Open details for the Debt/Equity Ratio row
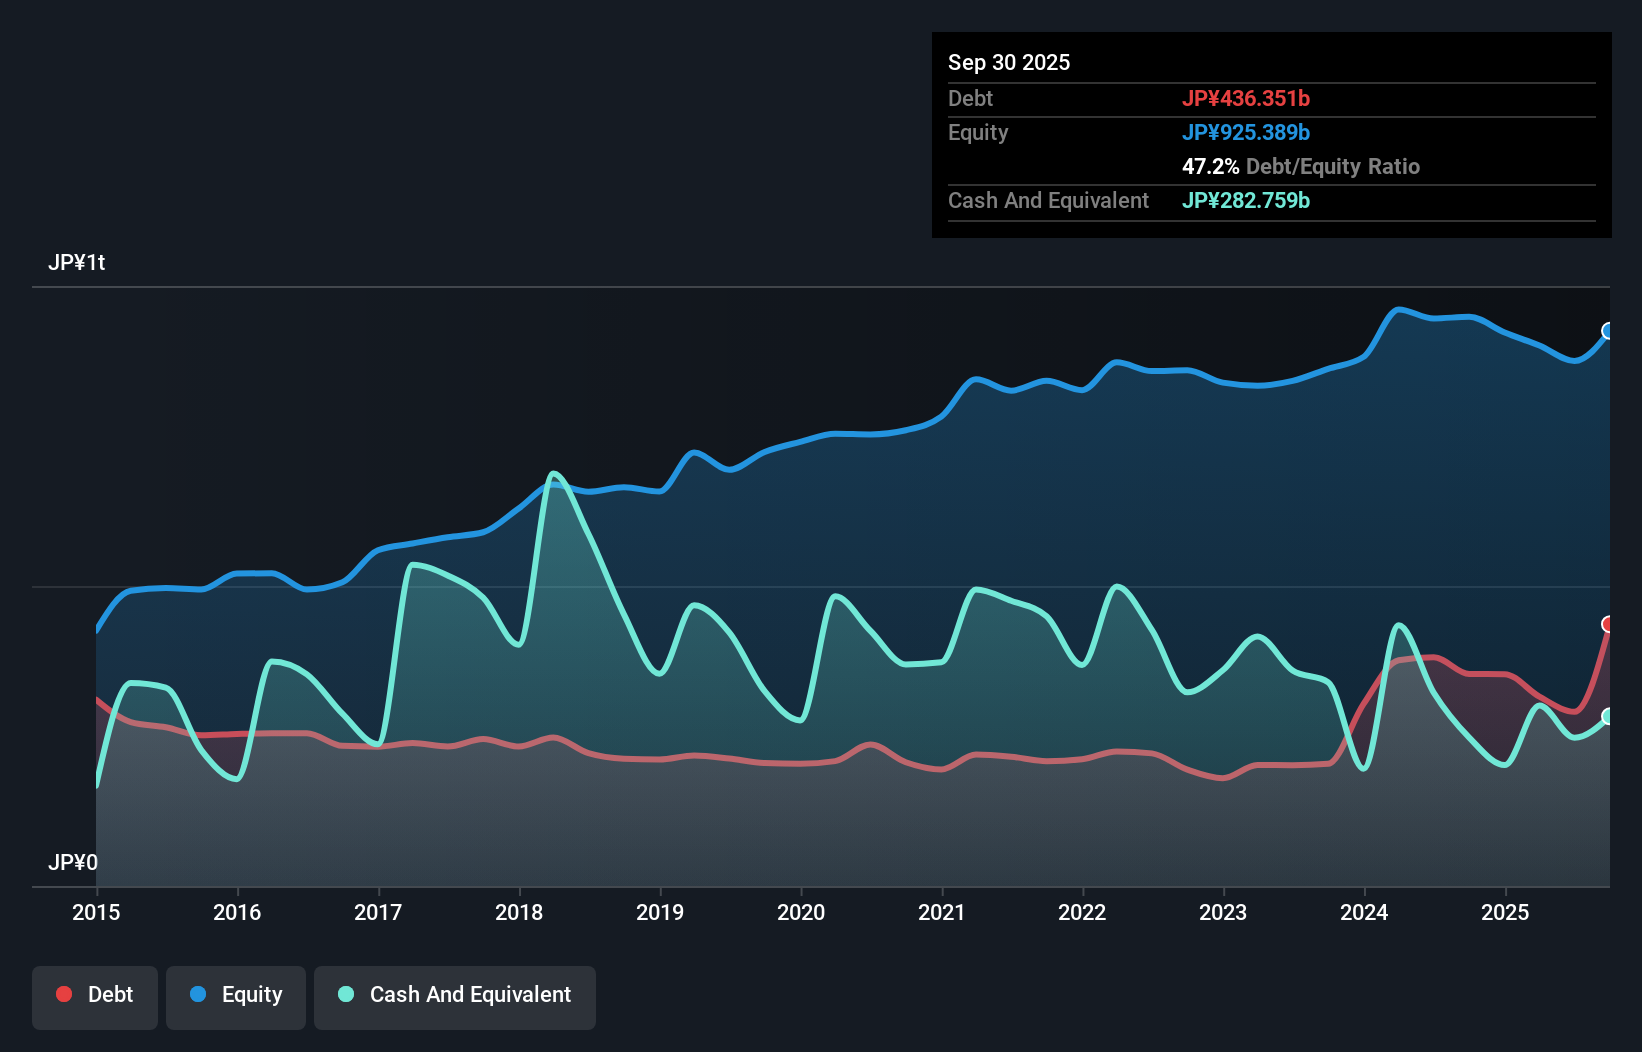The height and width of the screenshot is (1052, 1642). pos(1300,166)
